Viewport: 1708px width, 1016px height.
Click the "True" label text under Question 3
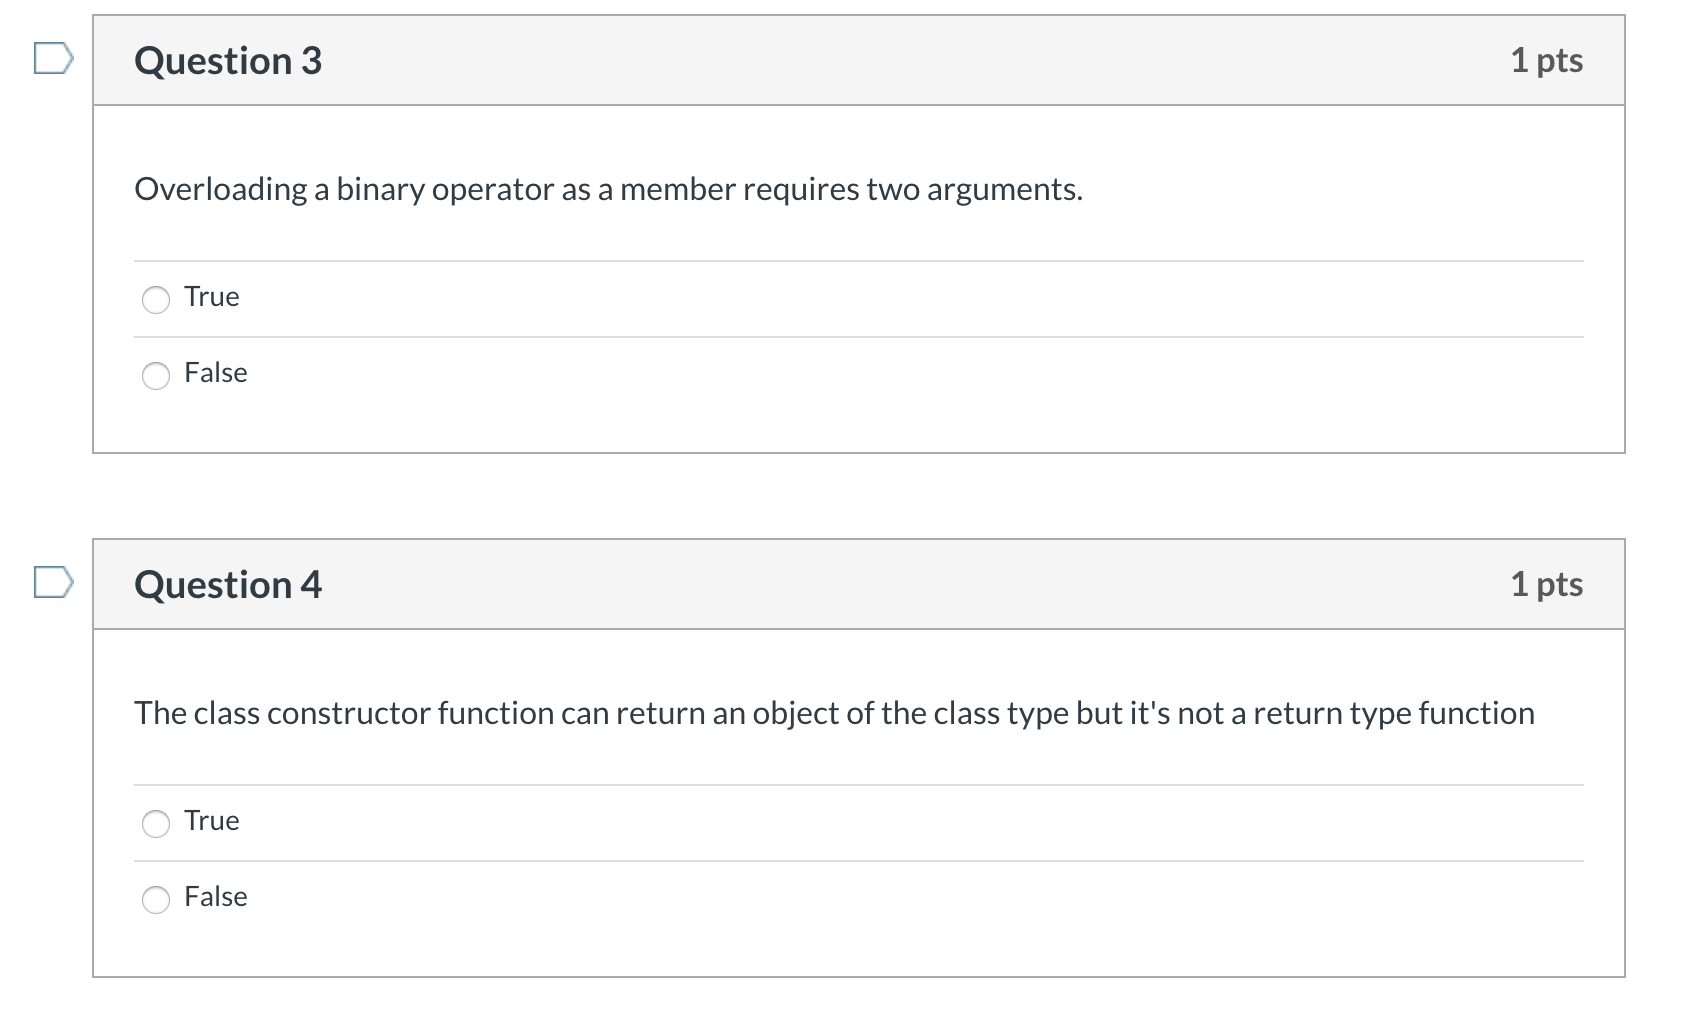pos(212,297)
